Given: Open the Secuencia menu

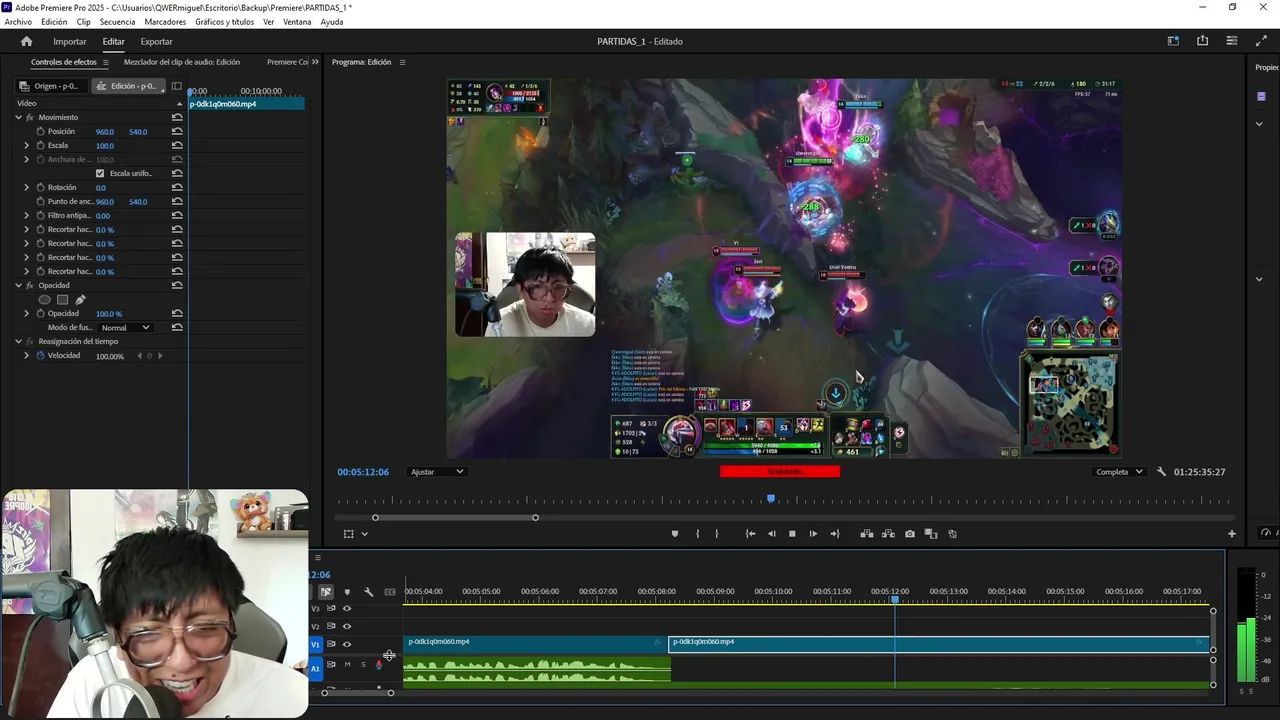Looking at the screenshot, I should [x=117, y=22].
